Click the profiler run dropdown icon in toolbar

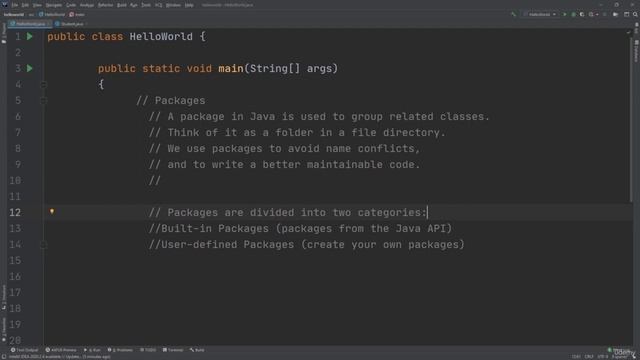pyautogui.click(x=592, y=14)
